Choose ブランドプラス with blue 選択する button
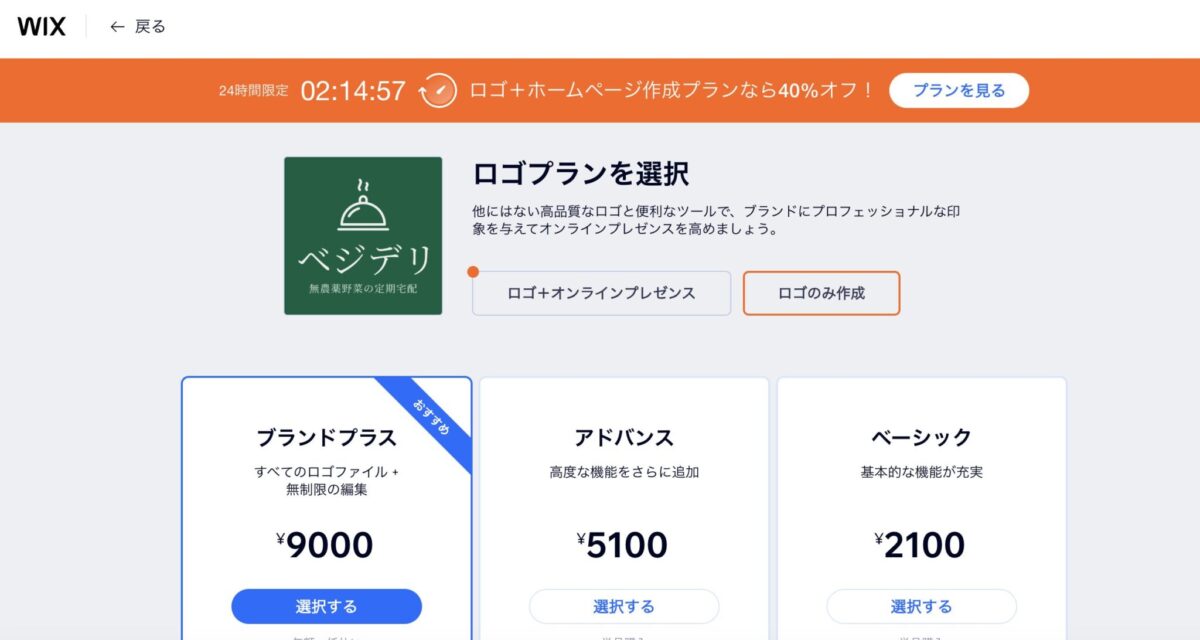The width and height of the screenshot is (1200, 640). pyautogui.click(x=326, y=606)
